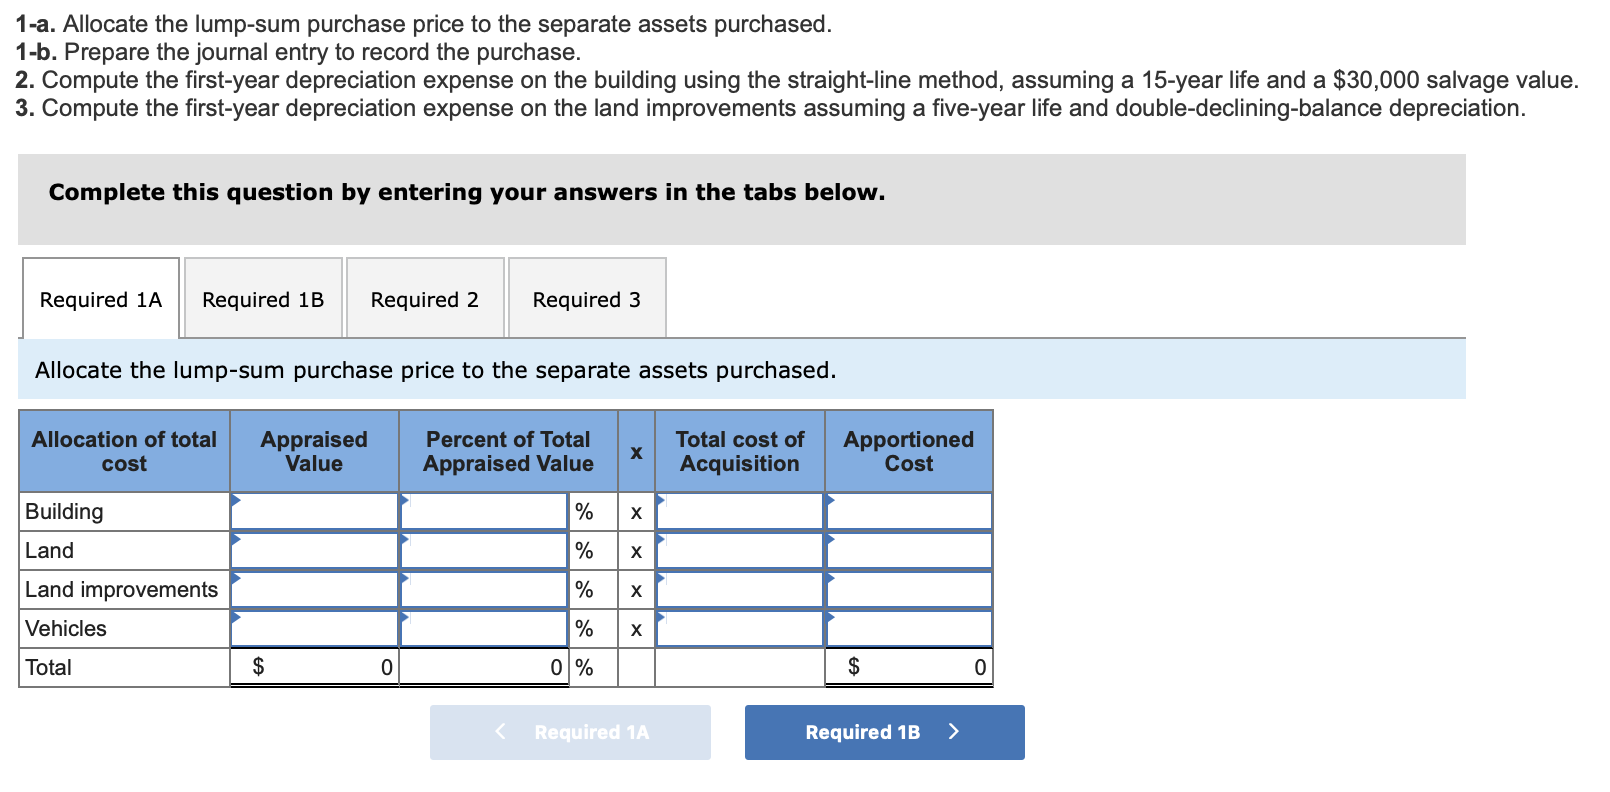The height and width of the screenshot is (792, 1610).
Task: Select the Required 3 tab
Action: pyautogui.click(x=586, y=298)
